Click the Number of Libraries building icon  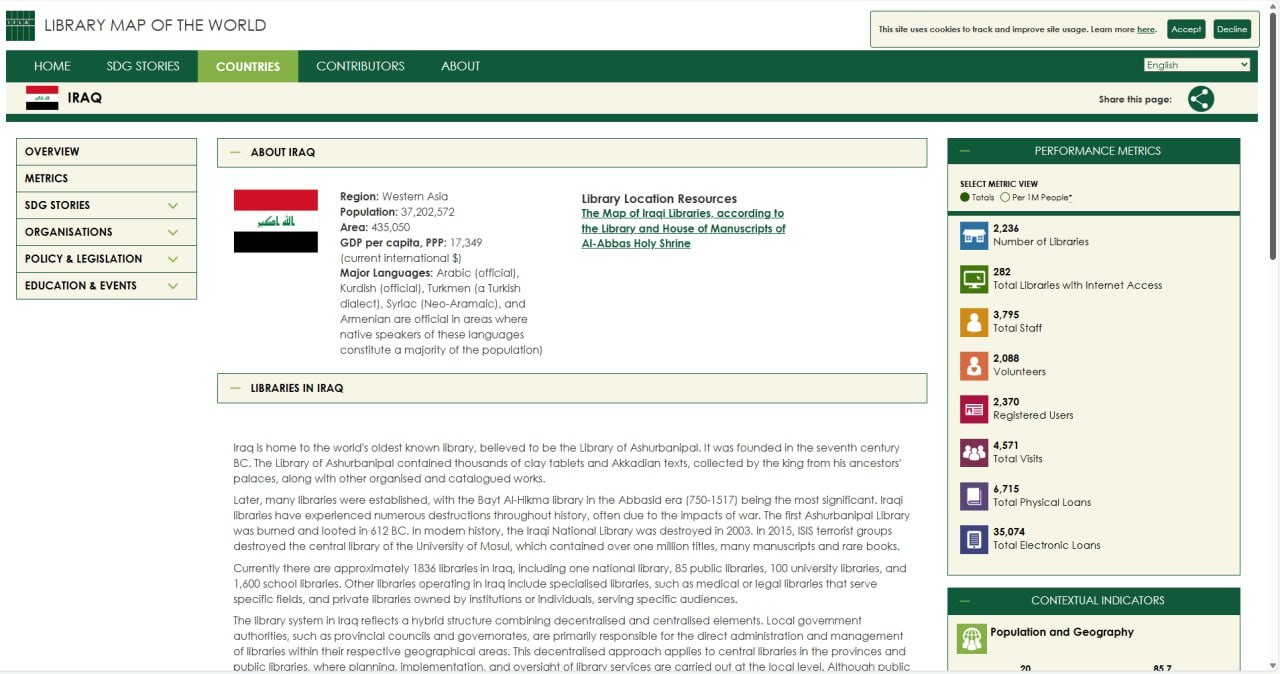974,236
